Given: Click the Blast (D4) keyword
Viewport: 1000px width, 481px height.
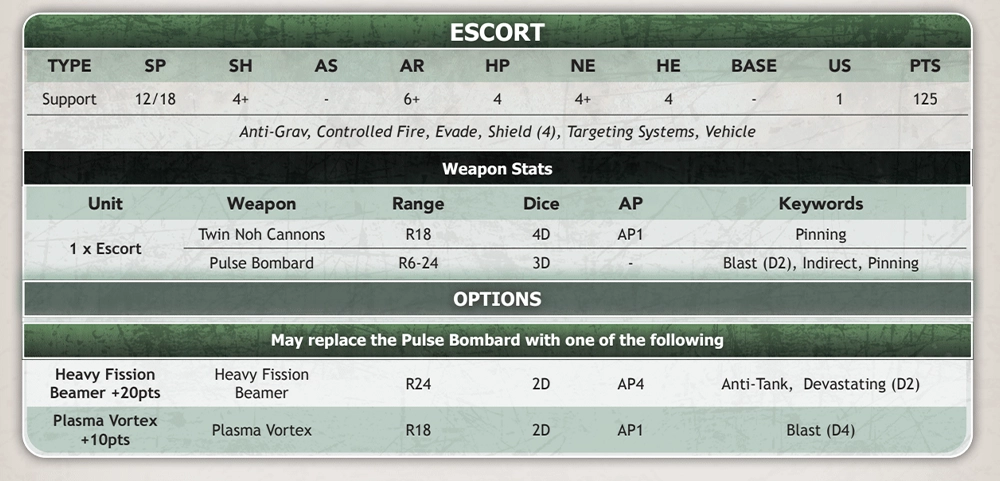Looking at the screenshot, I should click(821, 431).
